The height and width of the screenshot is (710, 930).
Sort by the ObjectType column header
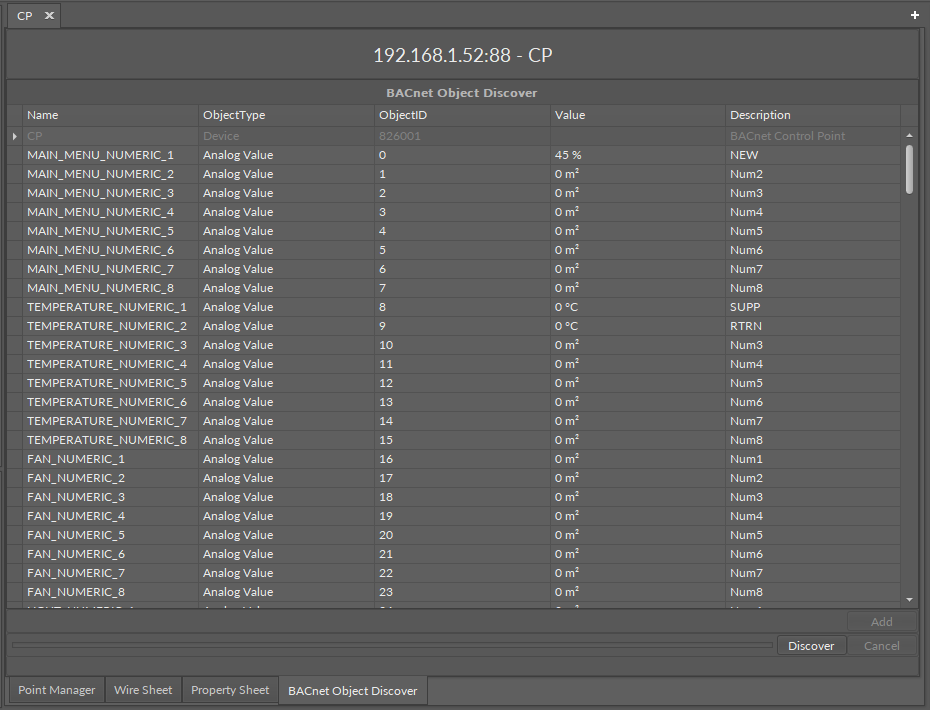(286, 115)
